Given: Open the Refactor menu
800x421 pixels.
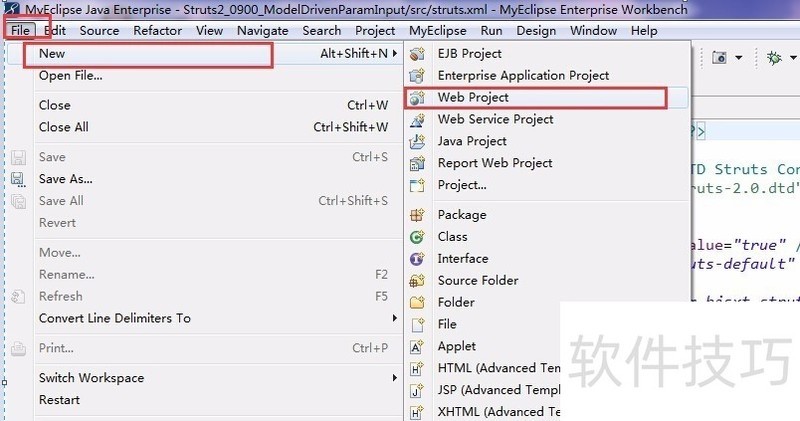Looking at the screenshot, I should (157, 30).
